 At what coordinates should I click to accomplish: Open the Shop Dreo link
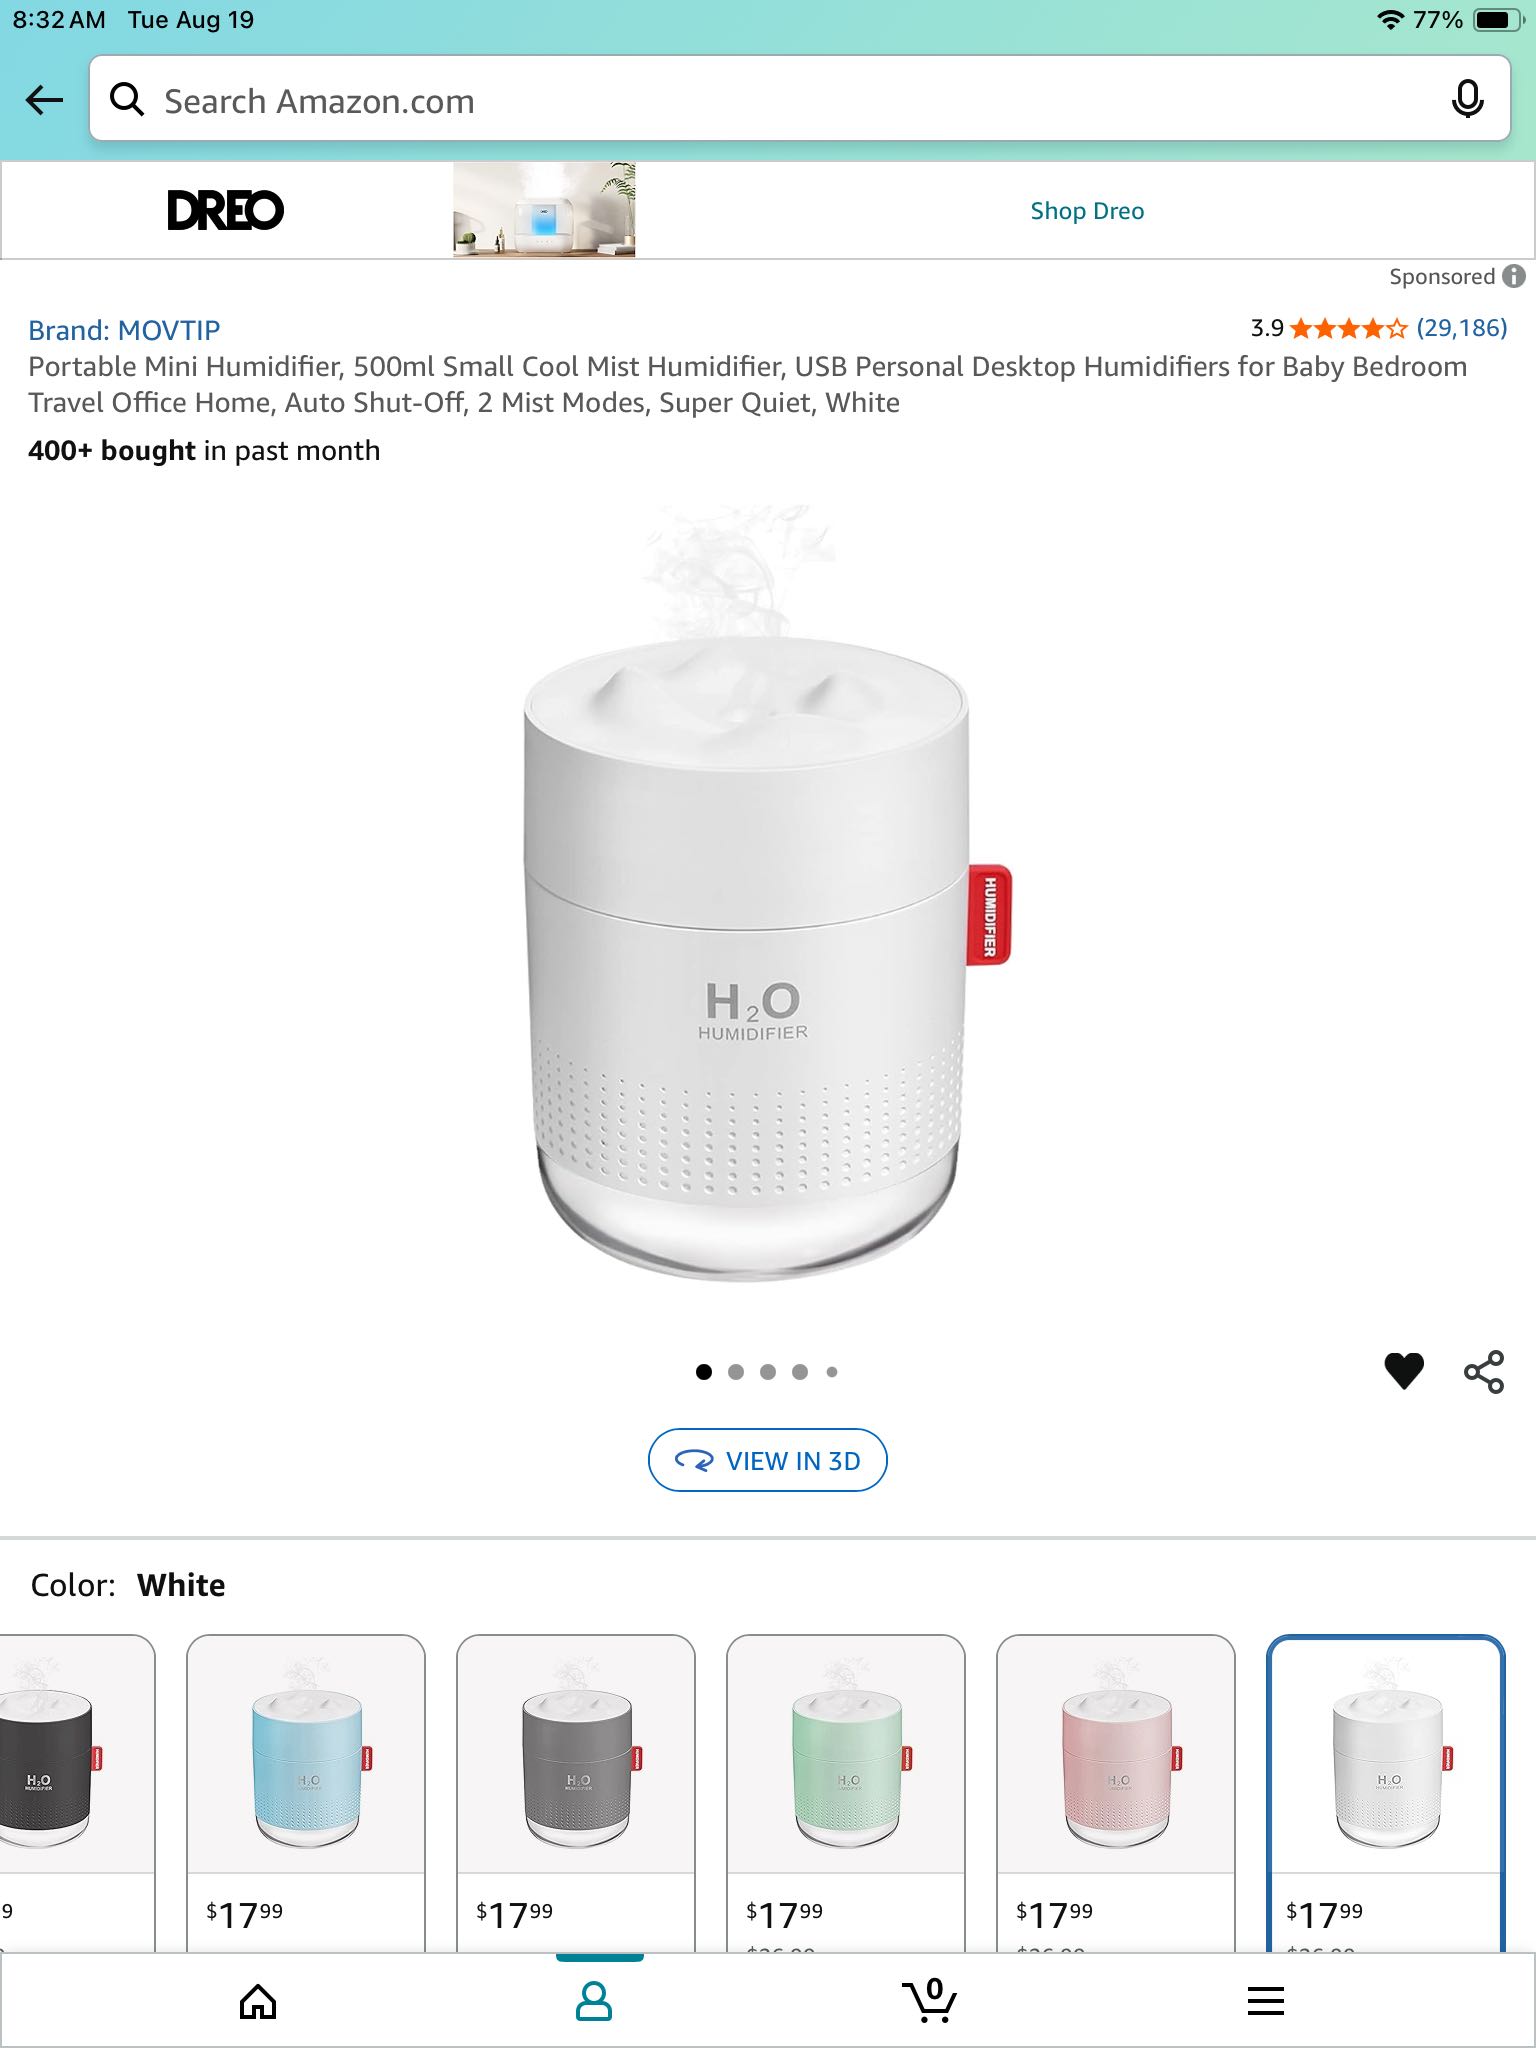[x=1087, y=211]
